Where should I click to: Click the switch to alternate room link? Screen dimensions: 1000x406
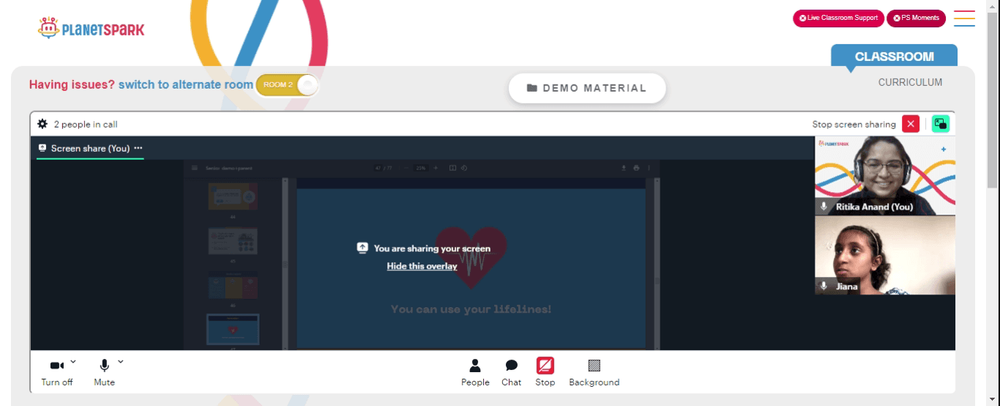[186, 85]
